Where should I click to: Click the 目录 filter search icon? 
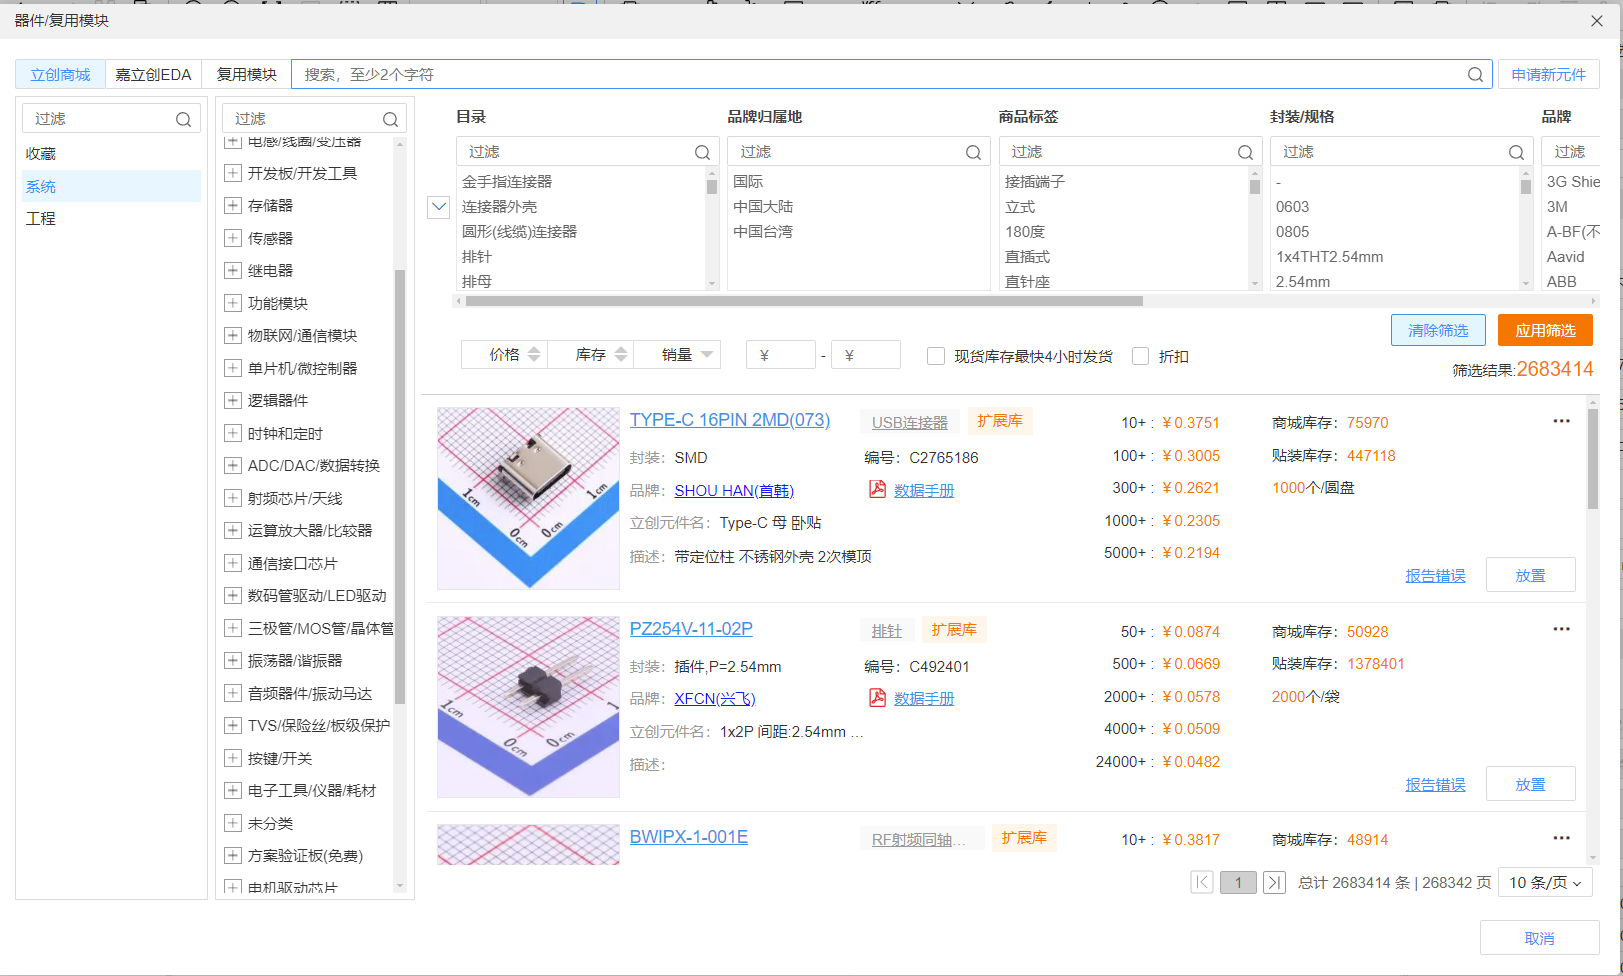(702, 152)
